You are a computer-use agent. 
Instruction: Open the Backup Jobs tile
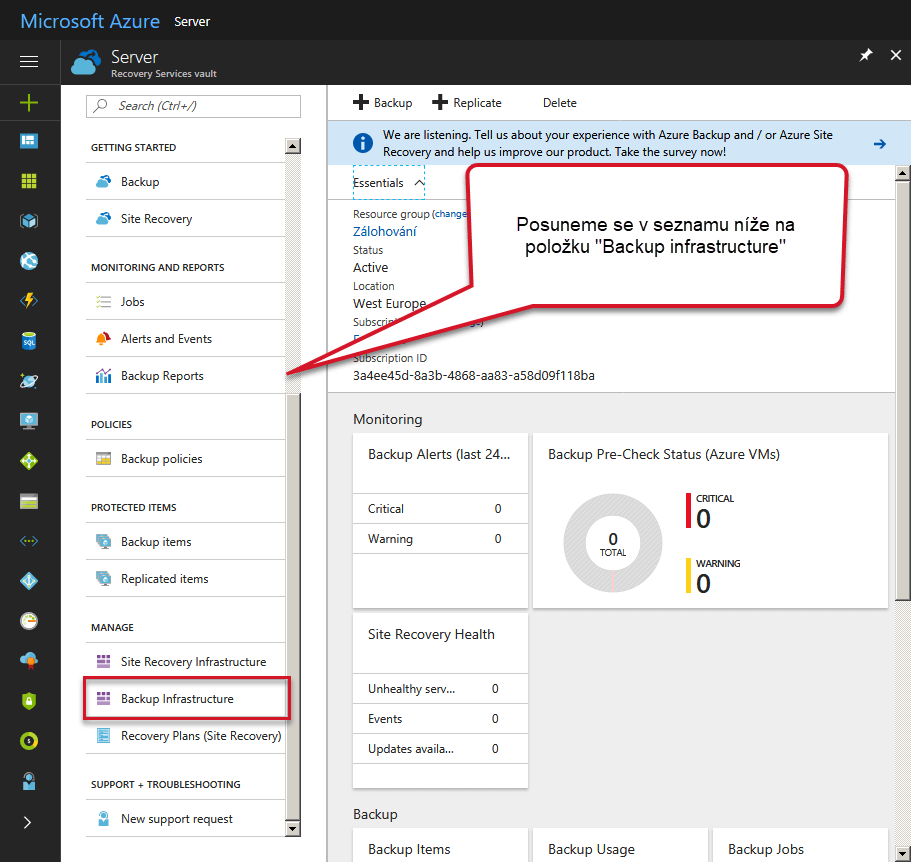point(800,845)
